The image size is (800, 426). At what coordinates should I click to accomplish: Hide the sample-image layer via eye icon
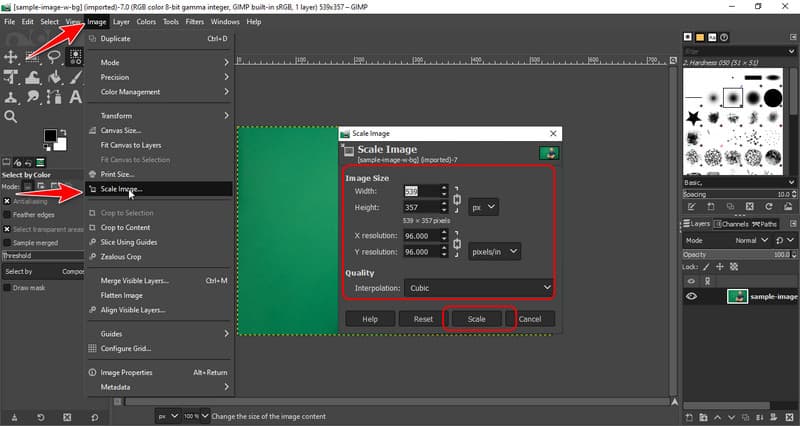(x=692, y=297)
